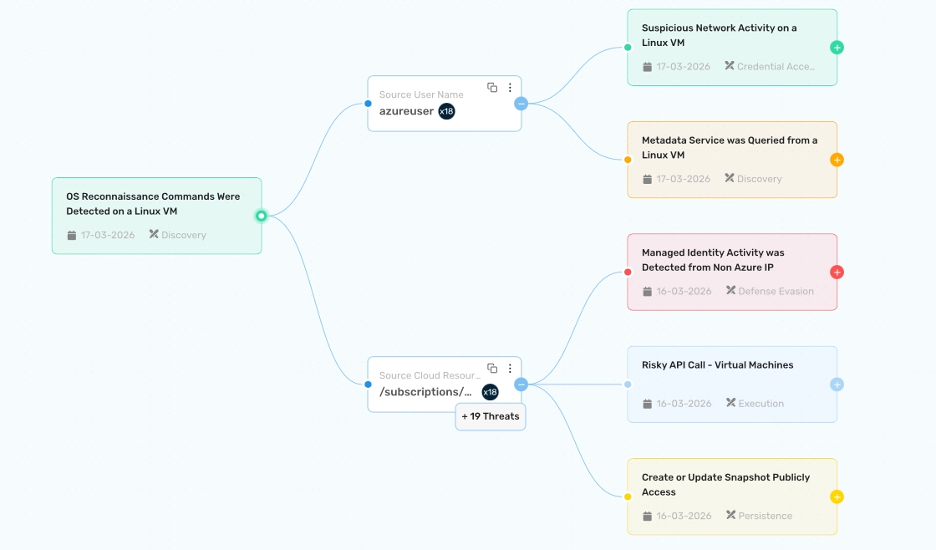The height and width of the screenshot is (550, 936).
Task: Click 17-03-2026 date on OS Reconnaissance card
Action: pos(108,235)
